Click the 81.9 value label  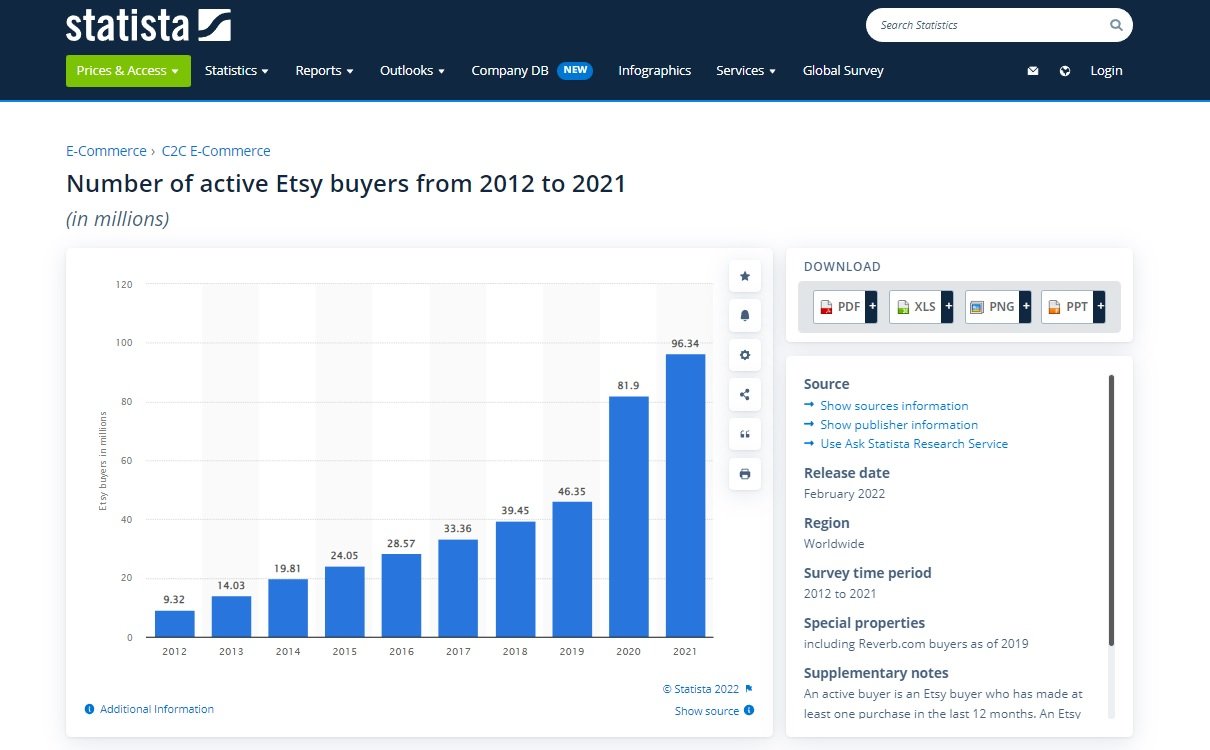click(629, 386)
